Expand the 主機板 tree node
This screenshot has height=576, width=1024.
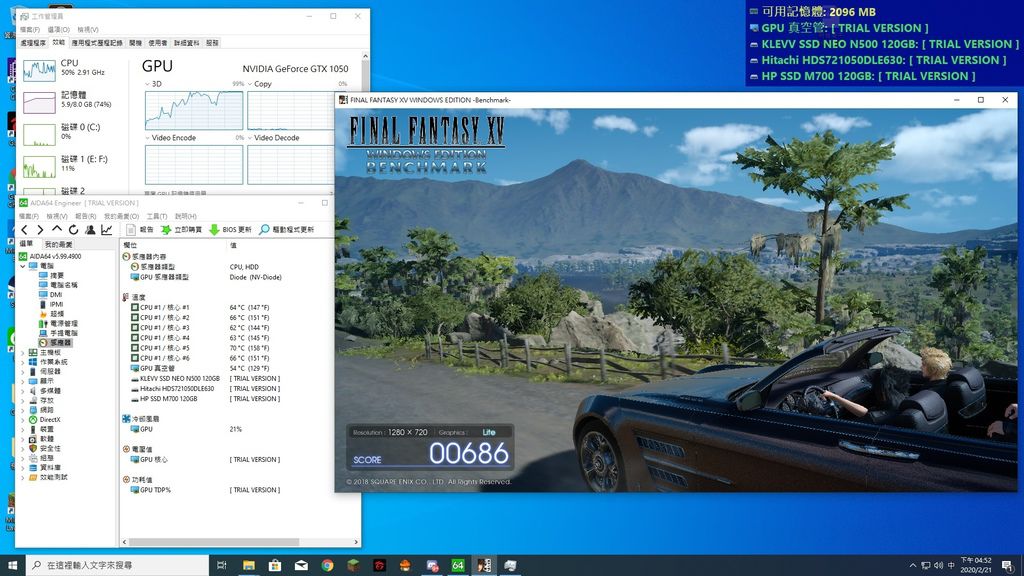(23, 353)
